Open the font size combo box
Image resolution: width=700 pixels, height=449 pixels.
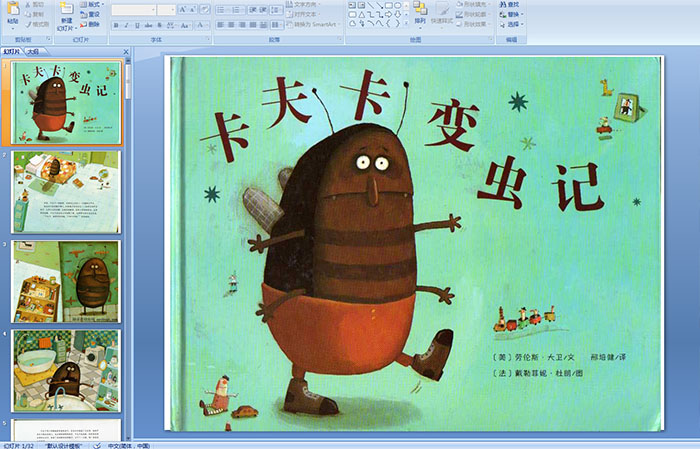coord(166,10)
